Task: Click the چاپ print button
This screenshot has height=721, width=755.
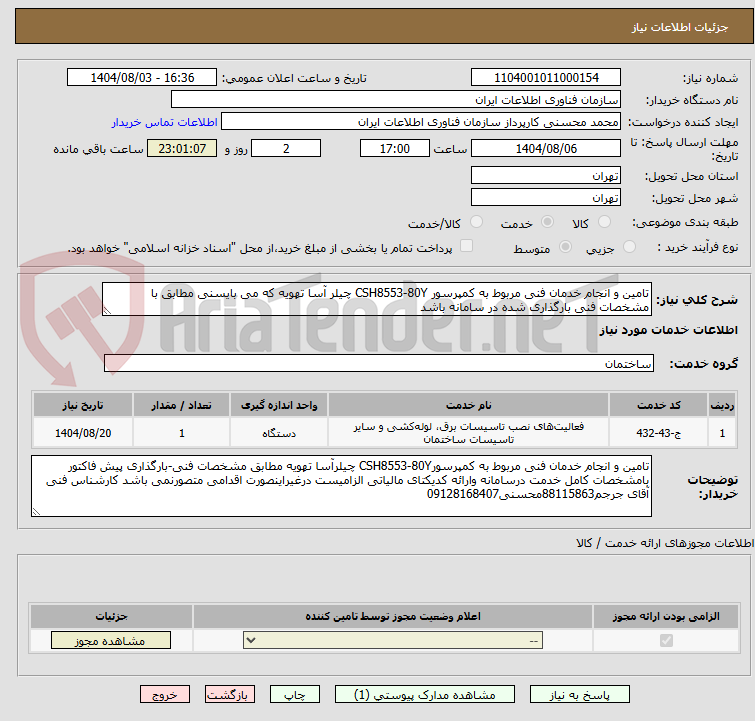Action: point(294,695)
